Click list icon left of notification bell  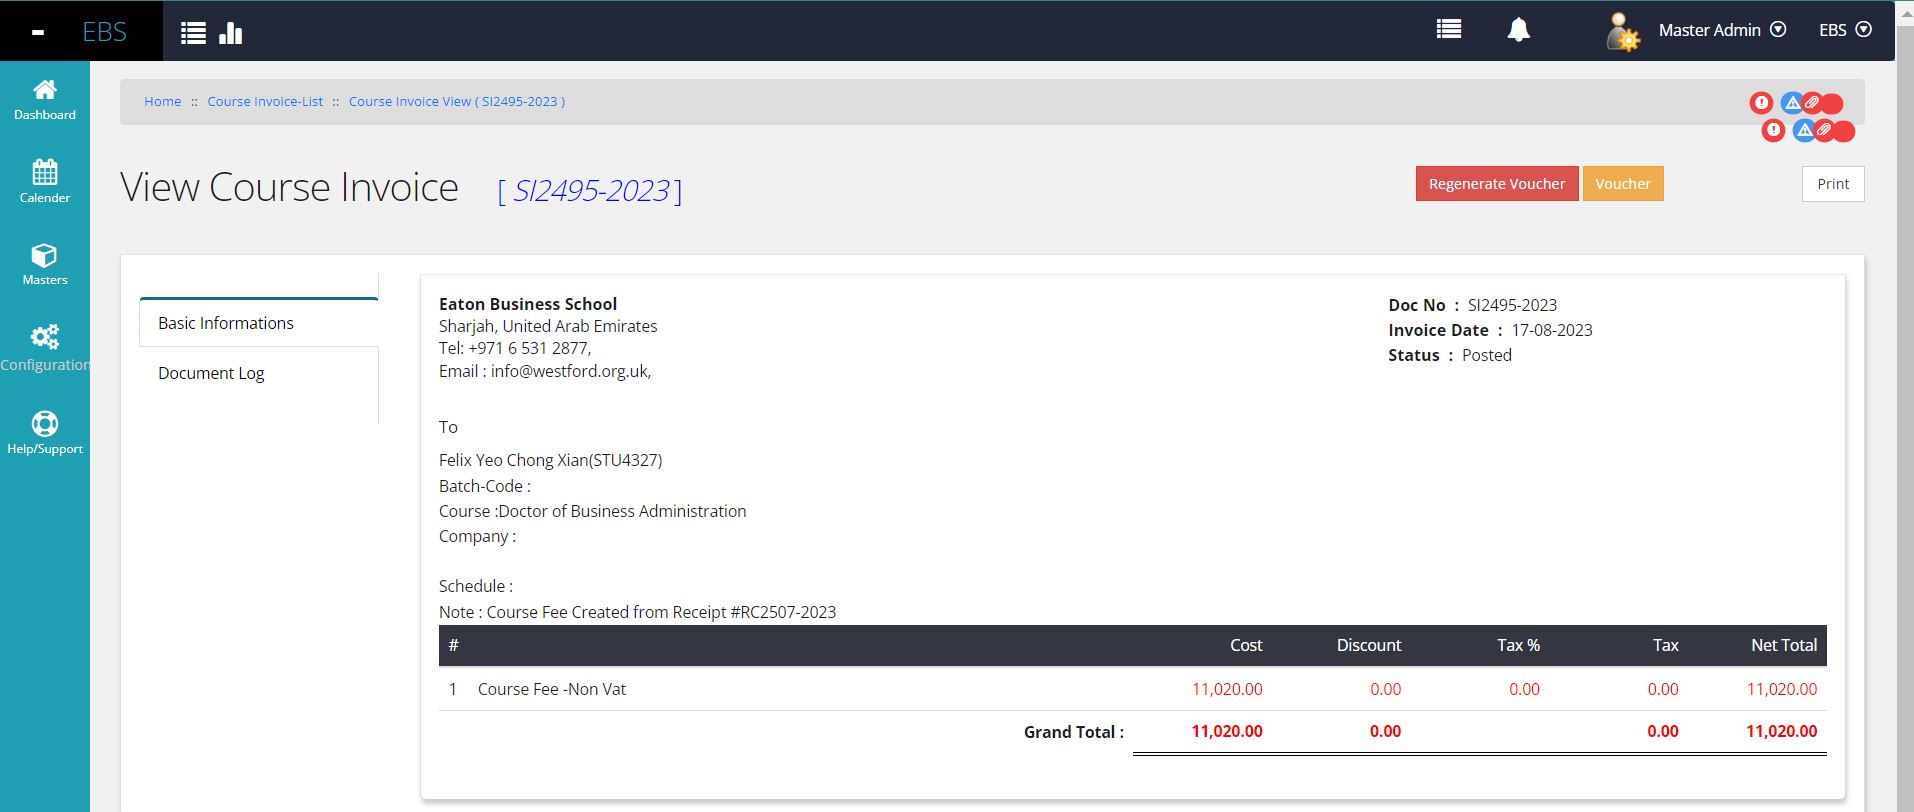(x=1448, y=30)
